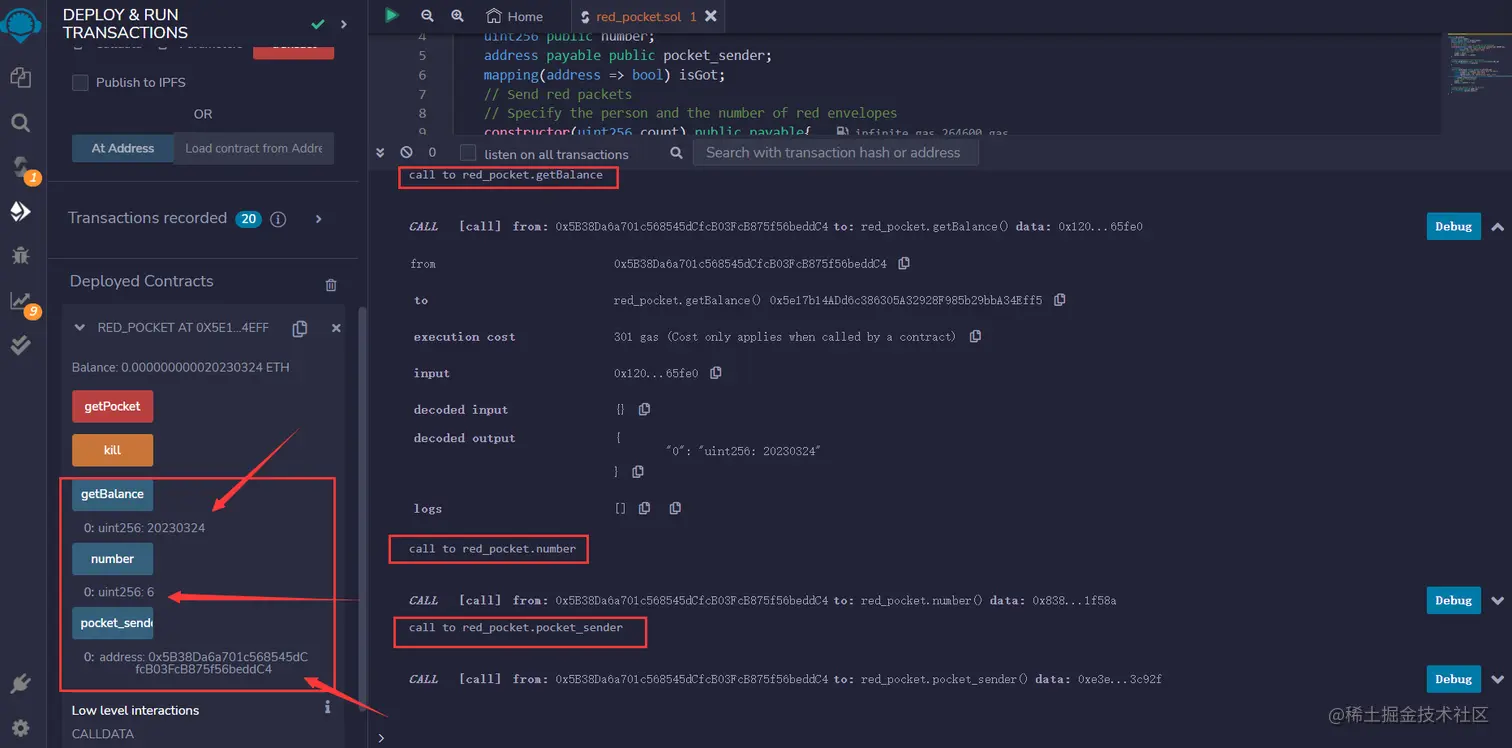Image resolution: width=1512 pixels, height=748 pixels.
Task: Click the zoom-in icon above the editor
Action: coord(457,16)
